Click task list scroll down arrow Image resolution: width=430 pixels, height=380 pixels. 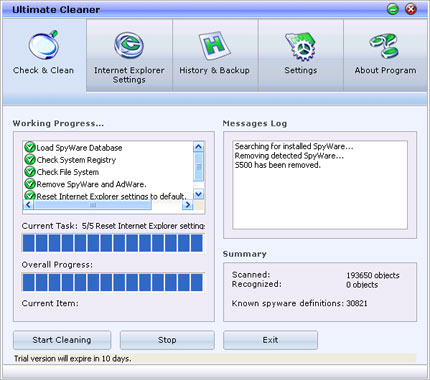pyautogui.click(x=199, y=194)
